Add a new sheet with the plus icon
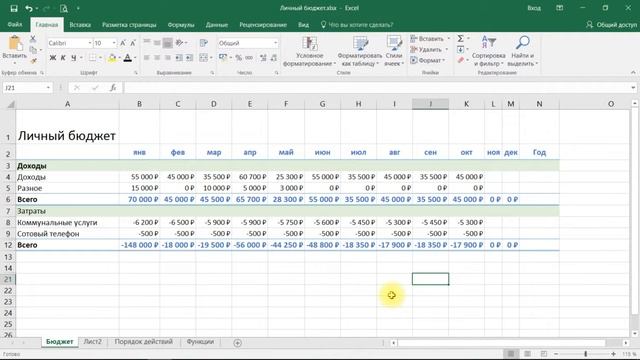Screen dimensions: 640x360 point(238,343)
